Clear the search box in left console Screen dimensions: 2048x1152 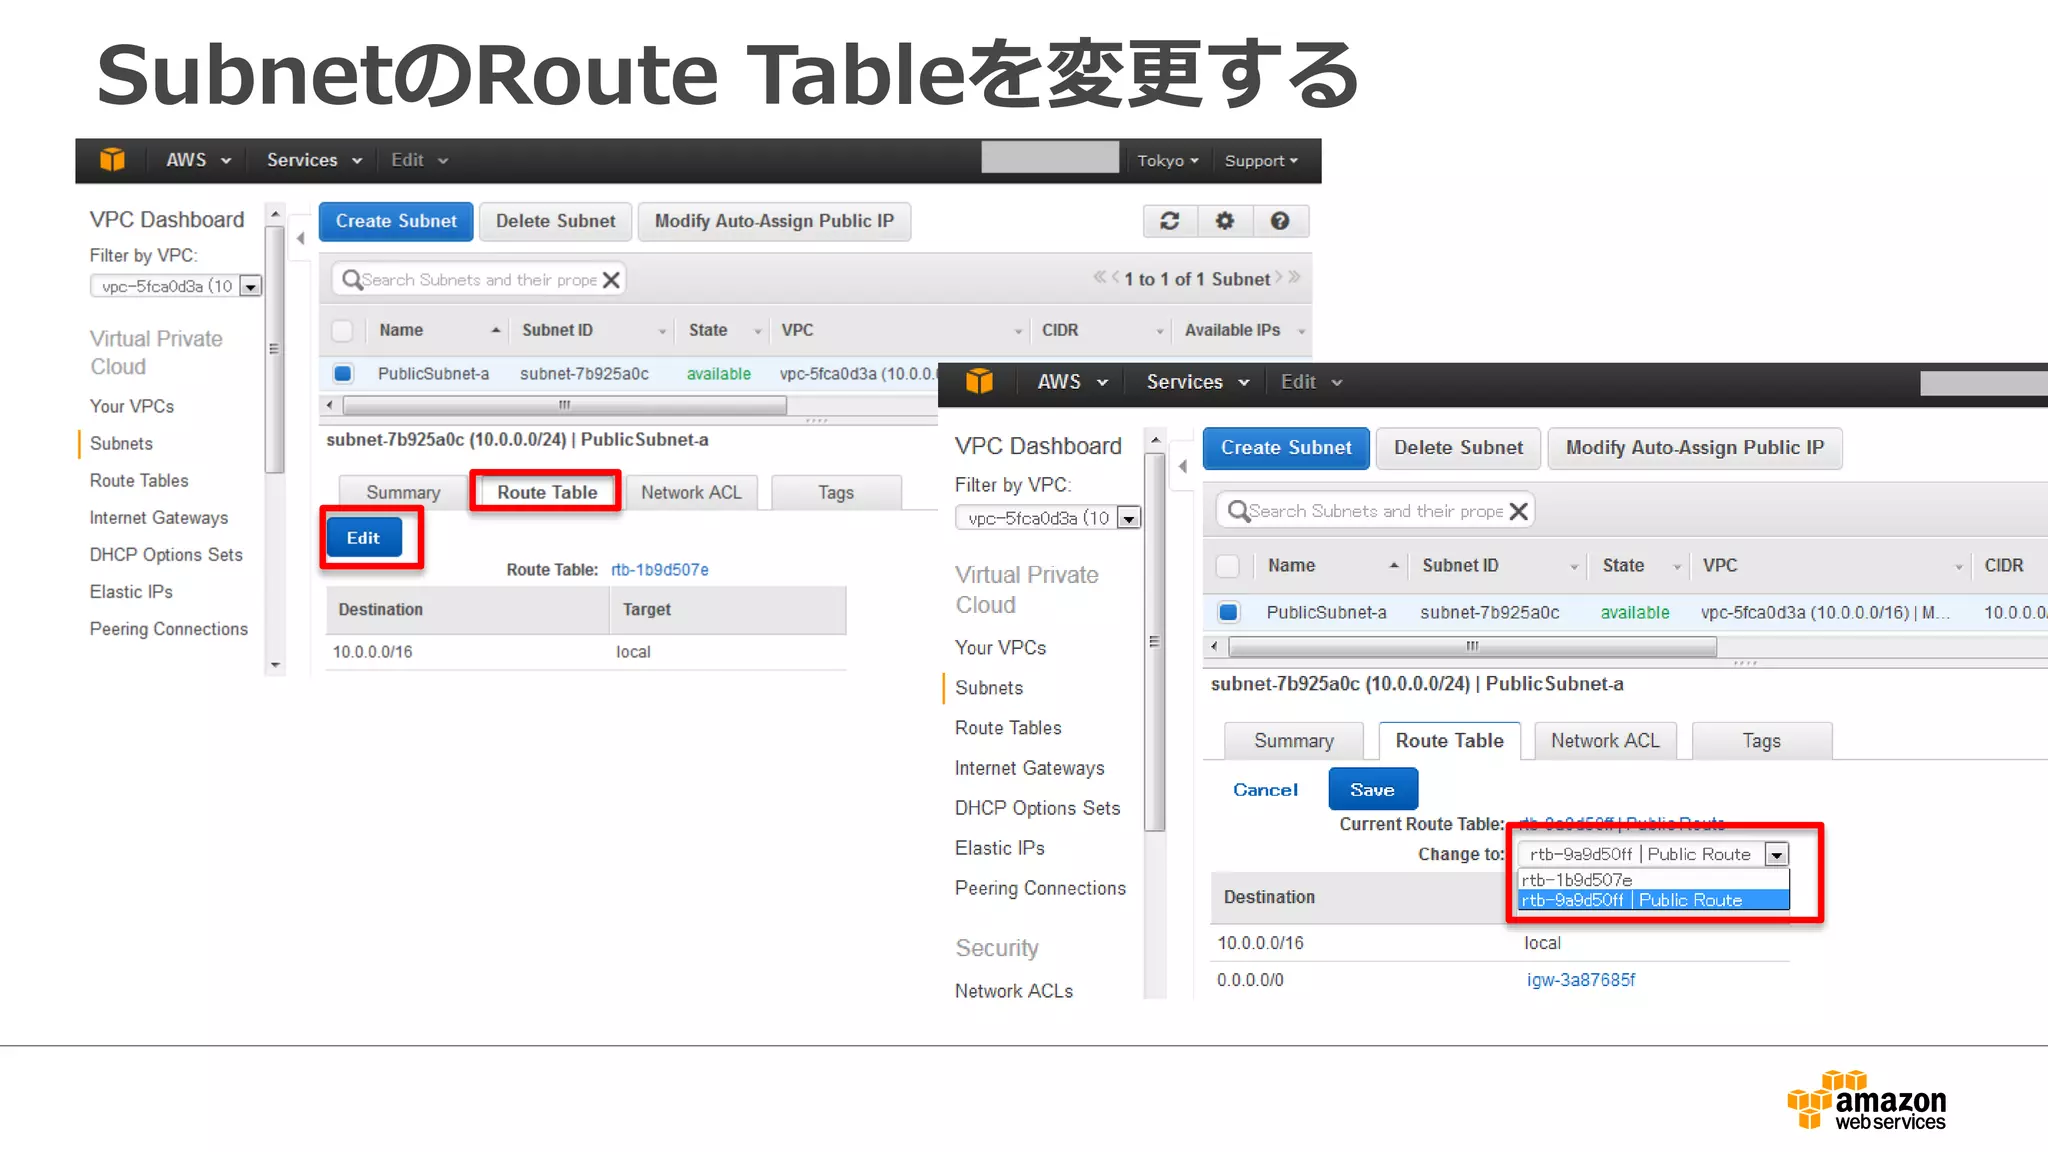click(611, 280)
